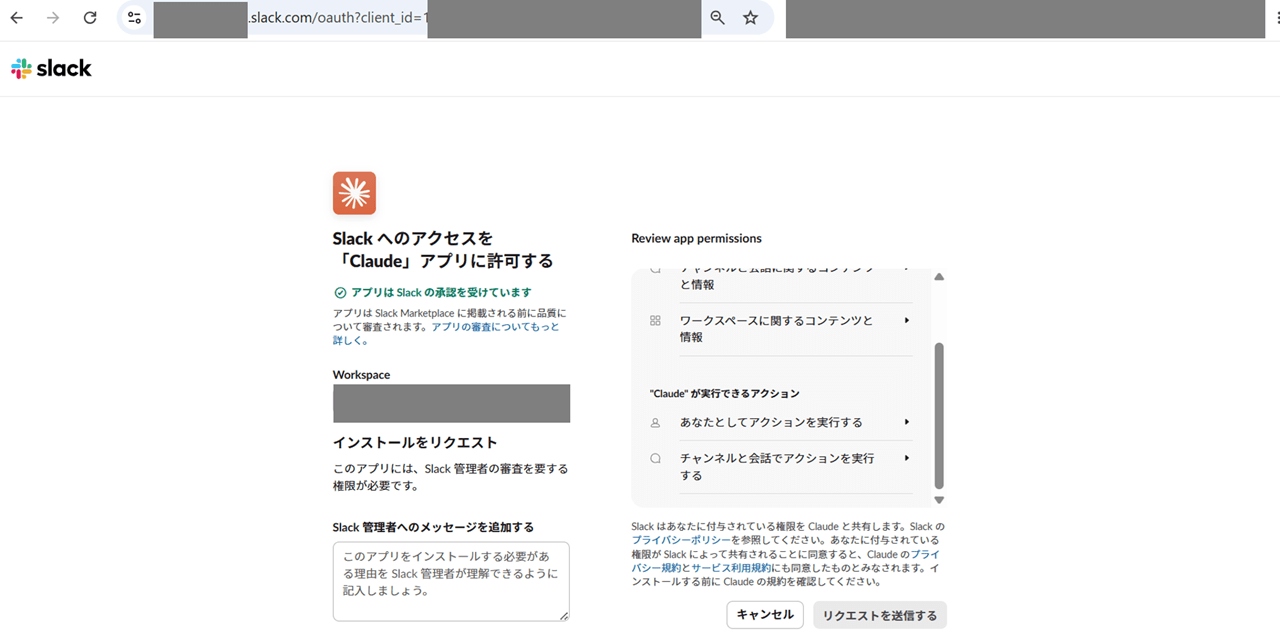Go back with the browser back arrow
1280x635 pixels.
tap(16, 18)
